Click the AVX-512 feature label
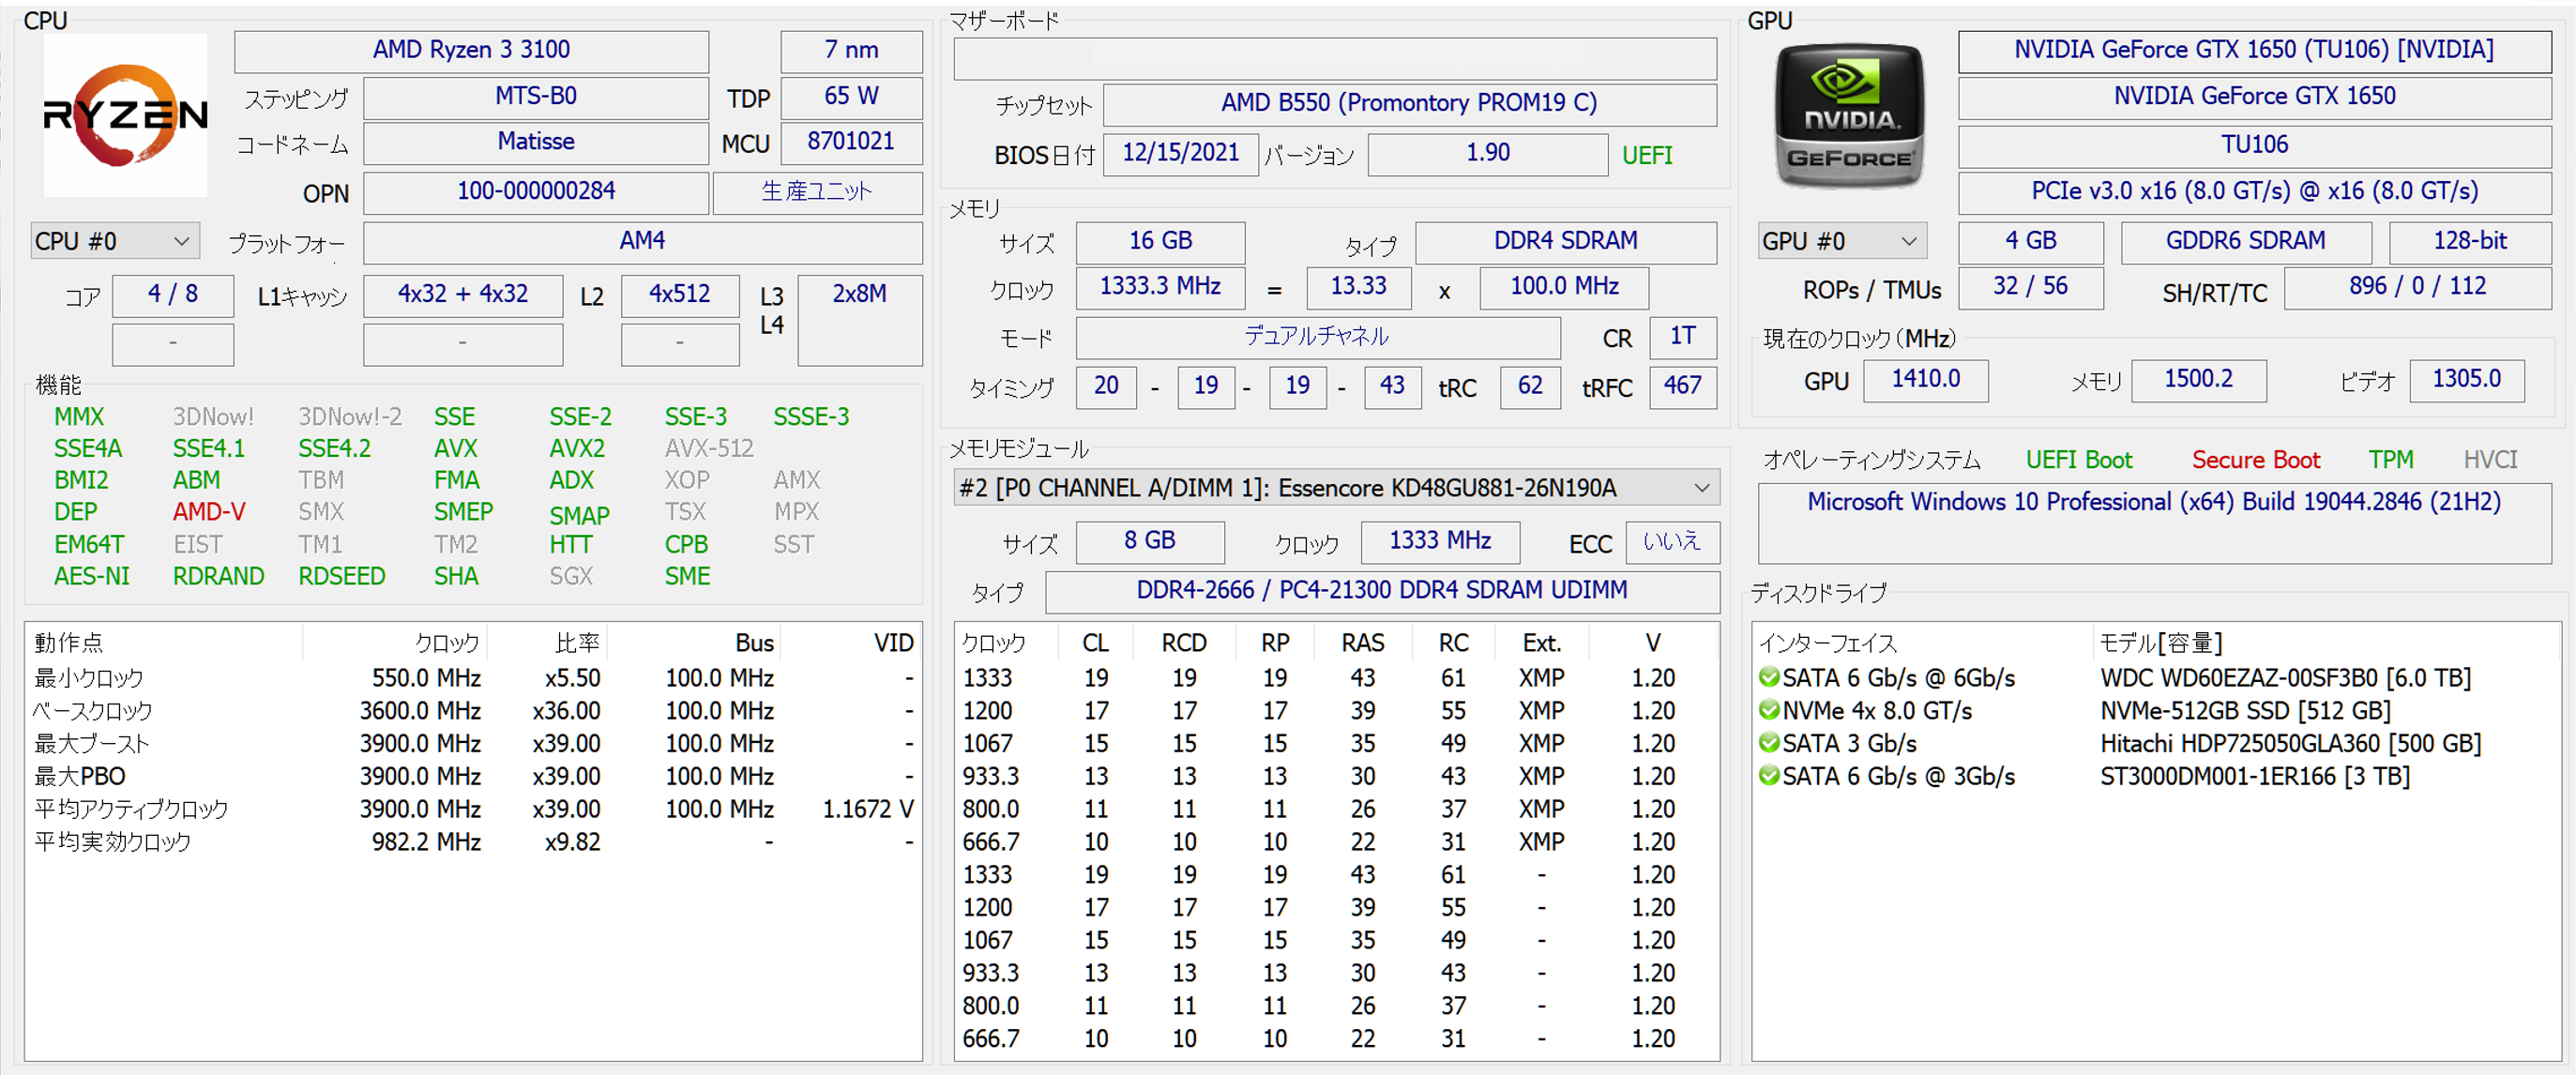 point(709,449)
